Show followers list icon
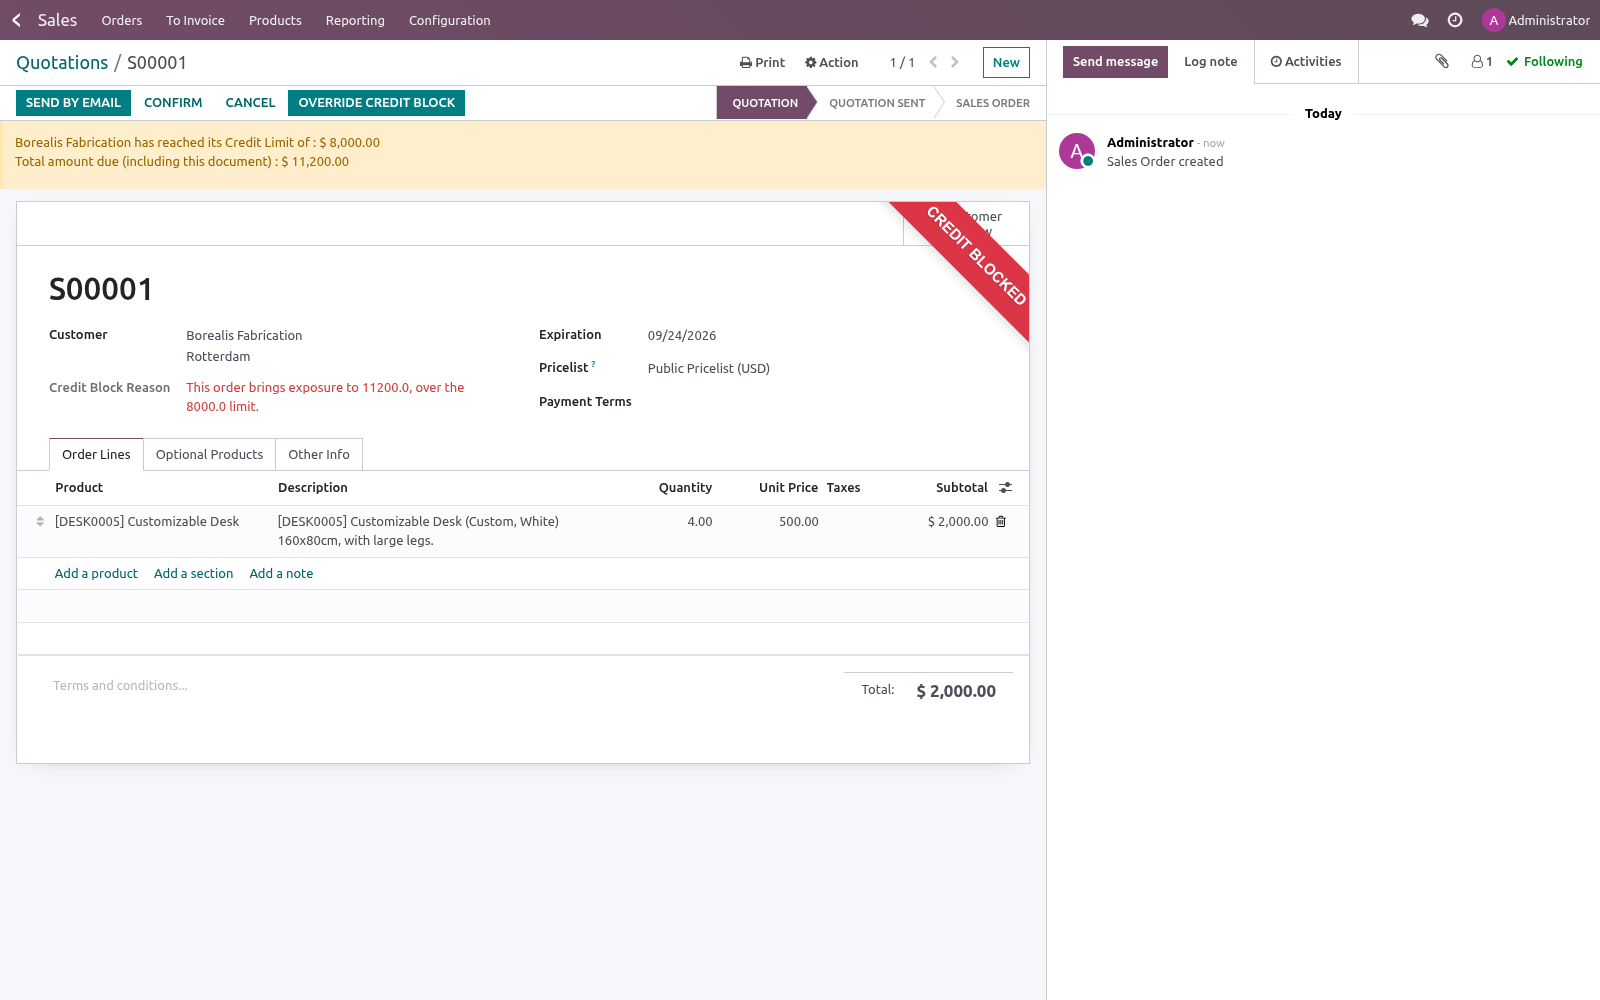 (1482, 62)
